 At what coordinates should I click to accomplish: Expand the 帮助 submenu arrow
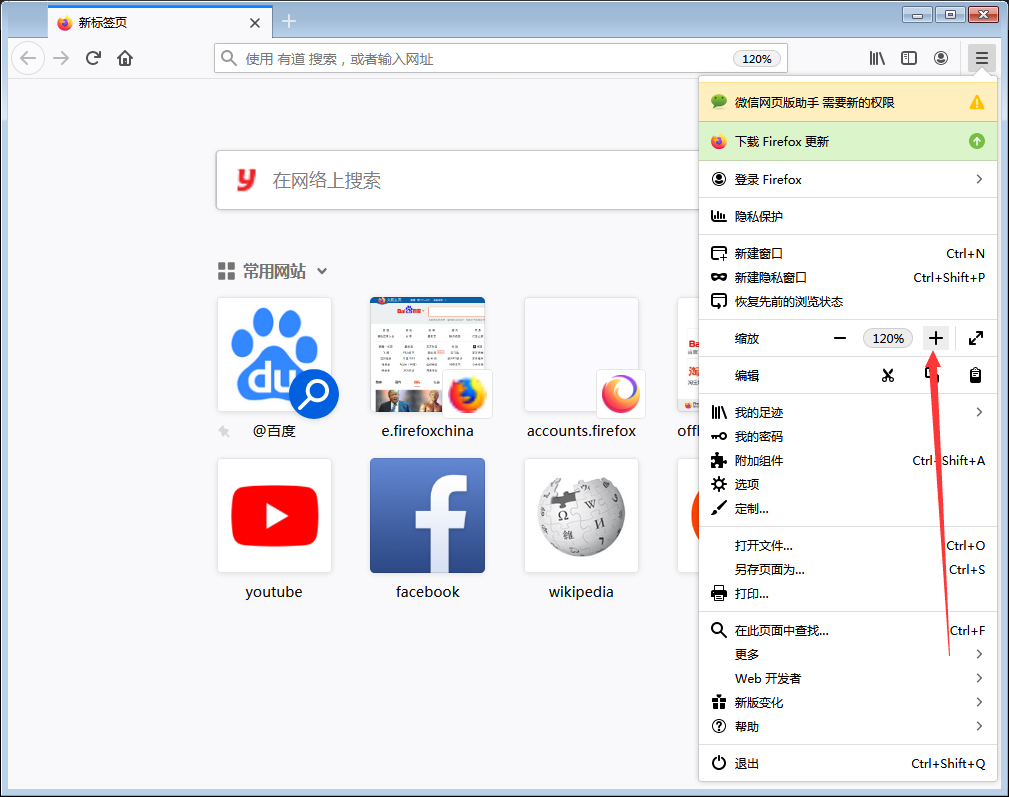(x=978, y=726)
